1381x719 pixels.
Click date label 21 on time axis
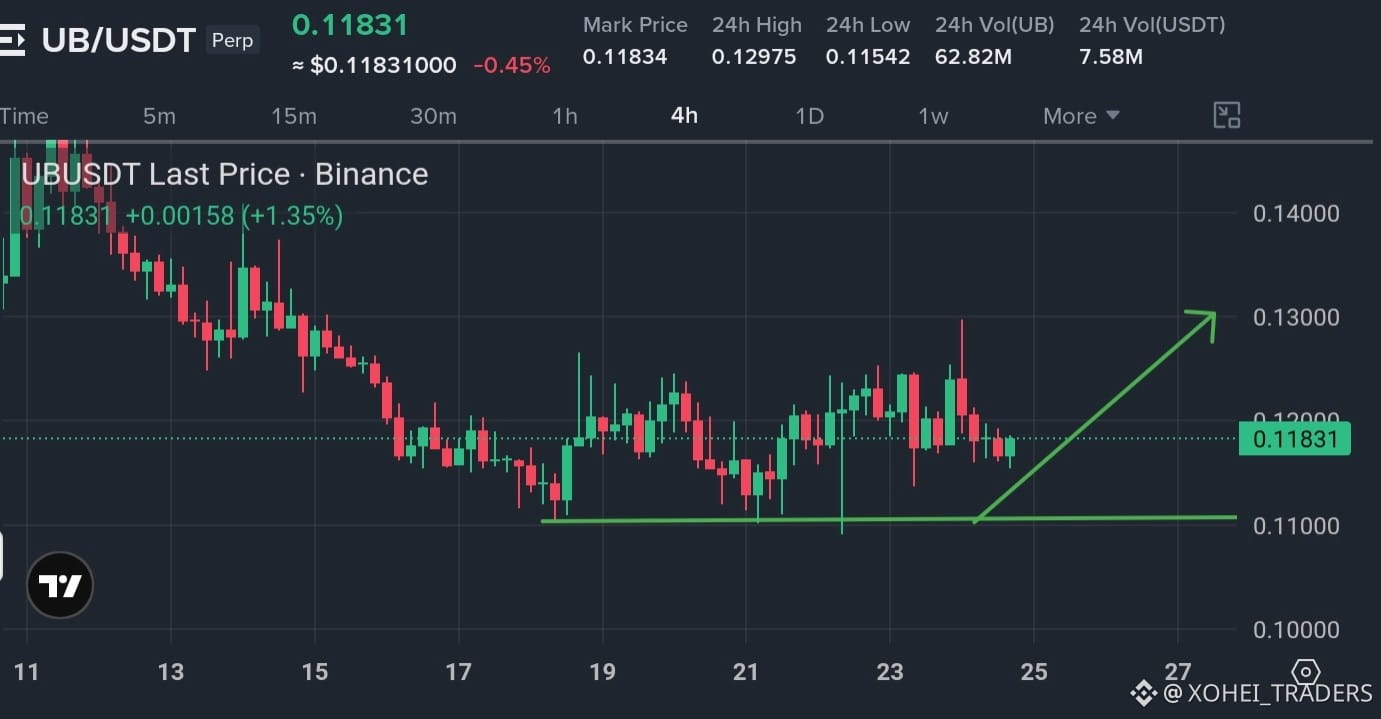click(x=746, y=671)
